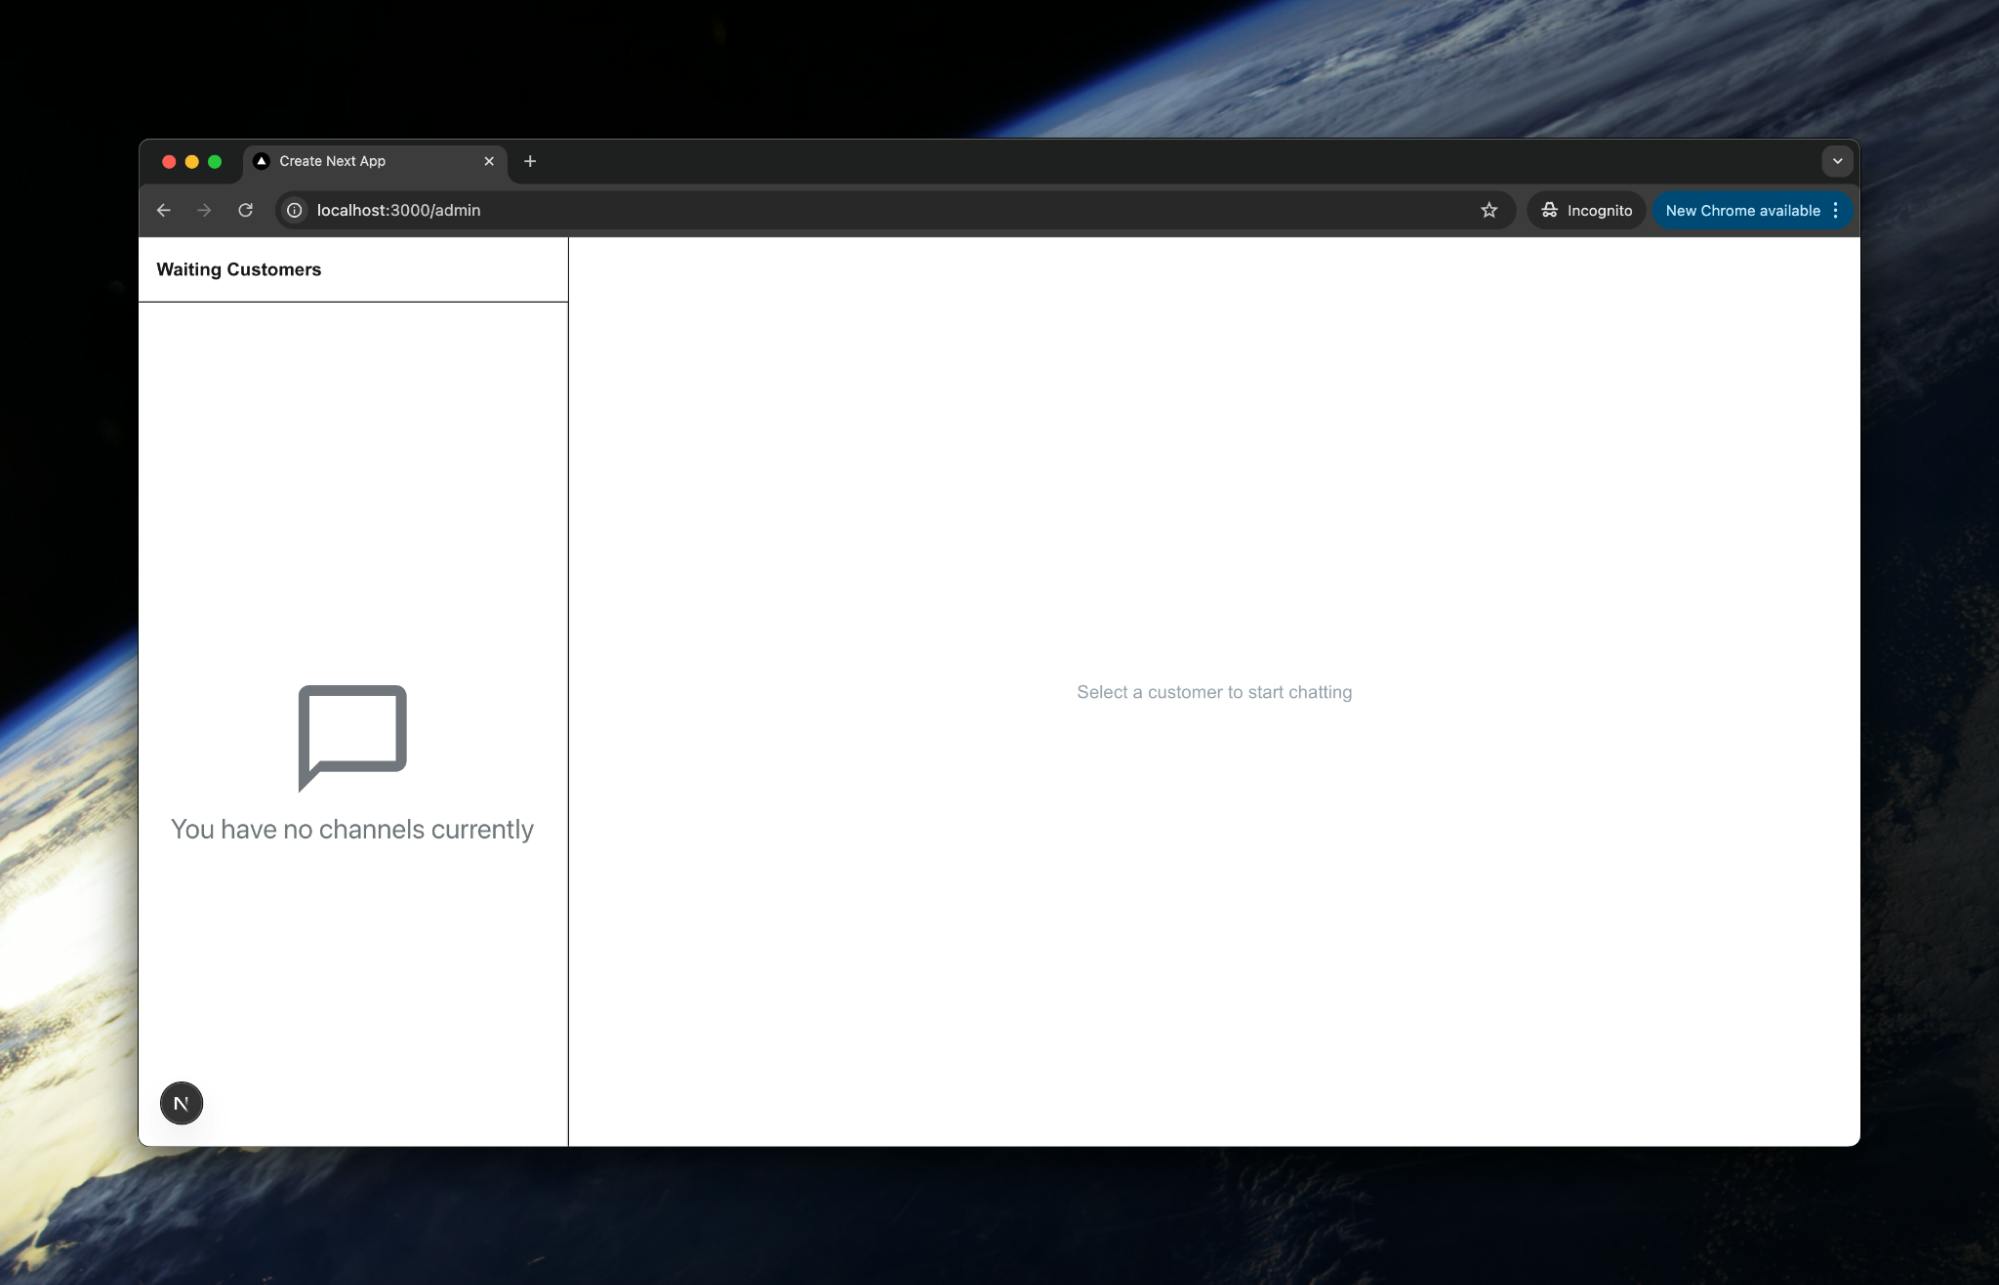
Task: Click 'Select a customer to start chatting' placeholder
Action: (1214, 692)
